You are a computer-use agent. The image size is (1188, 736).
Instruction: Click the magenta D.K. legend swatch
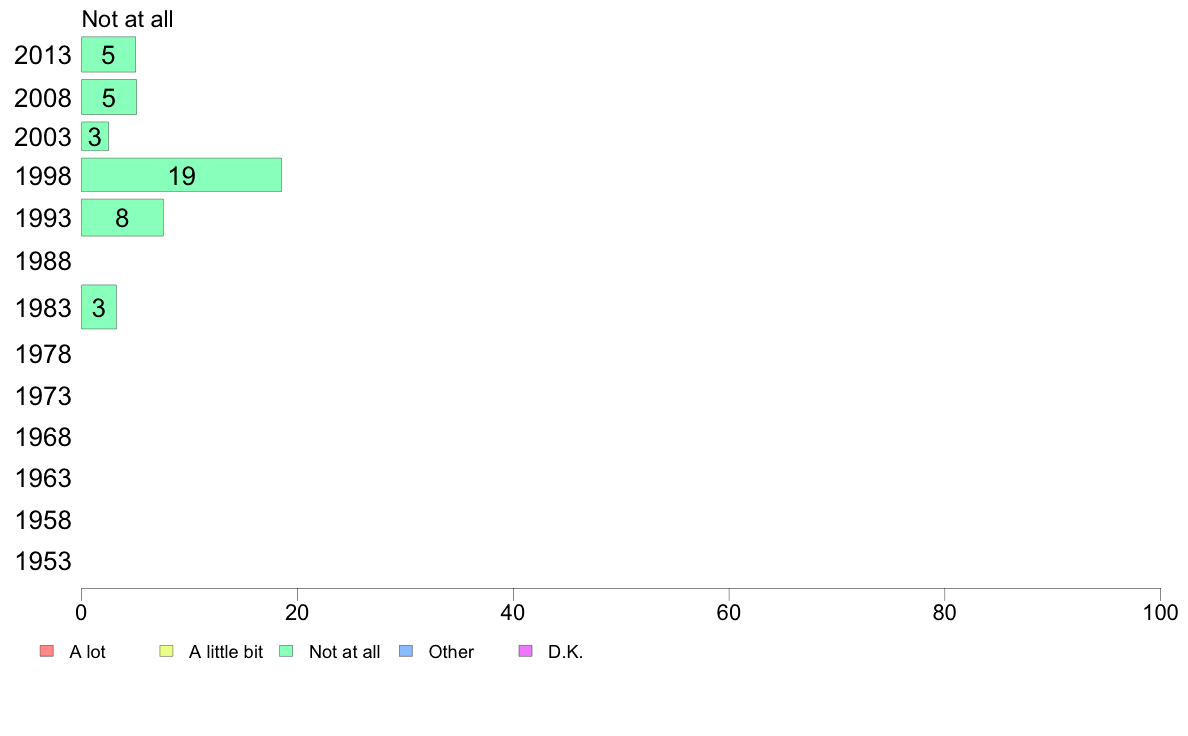[526, 651]
